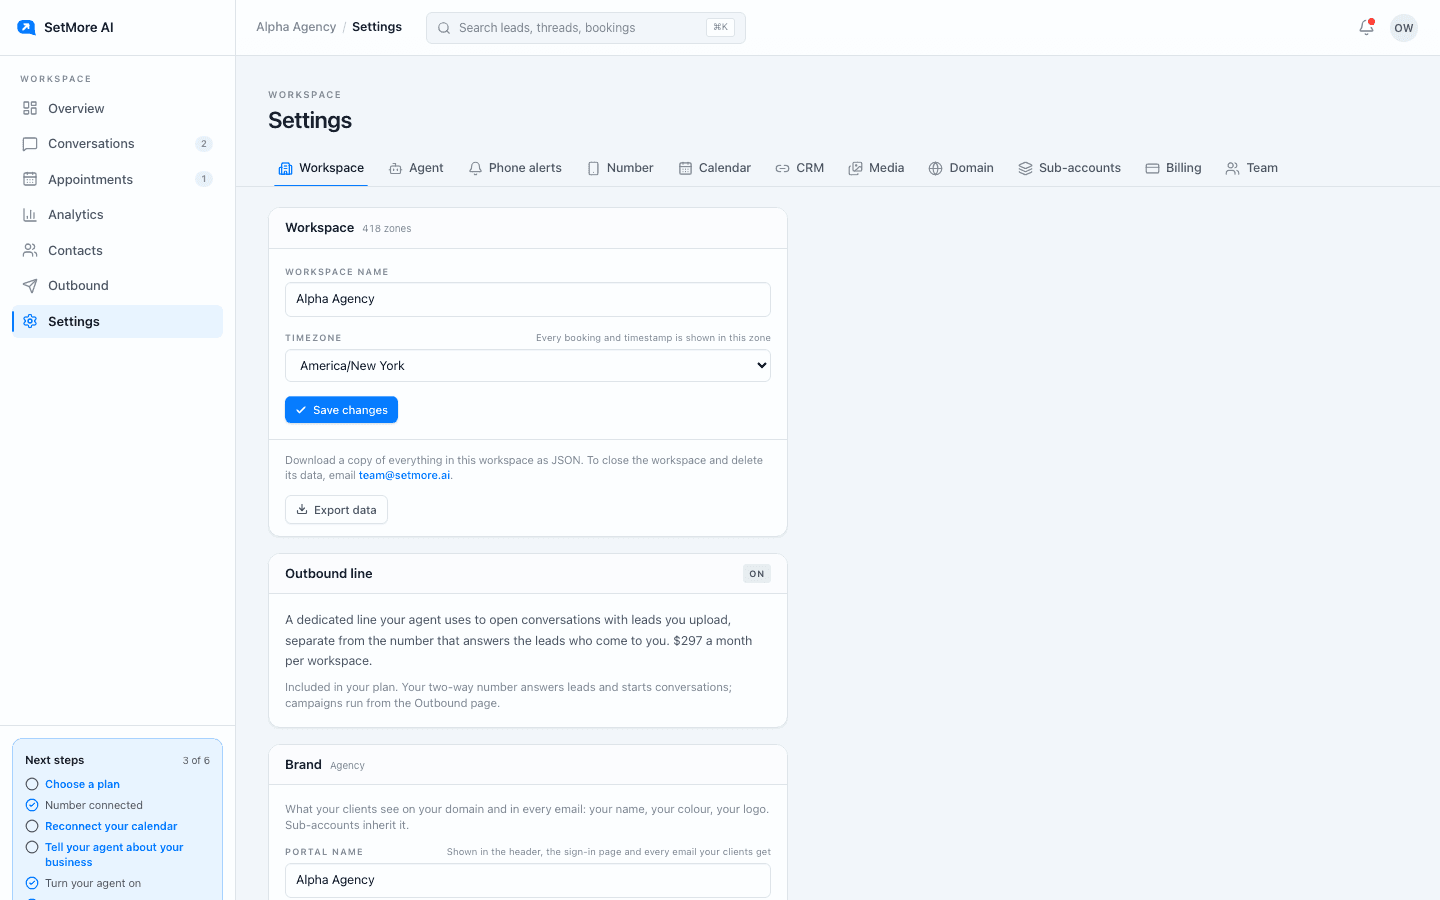Image resolution: width=1440 pixels, height=900 pixels.
Task: Focus the Workspace name input field
Action: tap(528, 299)
